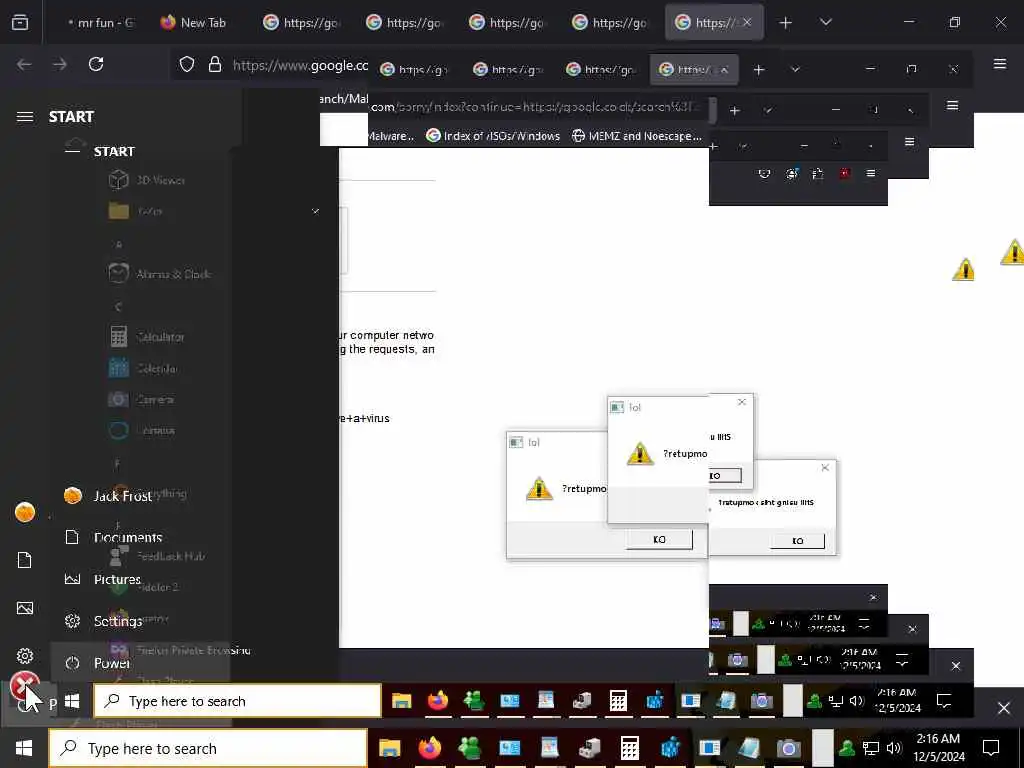Open Alarms & Clock from Start list
Viewport: 1024px width, 768px height.
159,274
